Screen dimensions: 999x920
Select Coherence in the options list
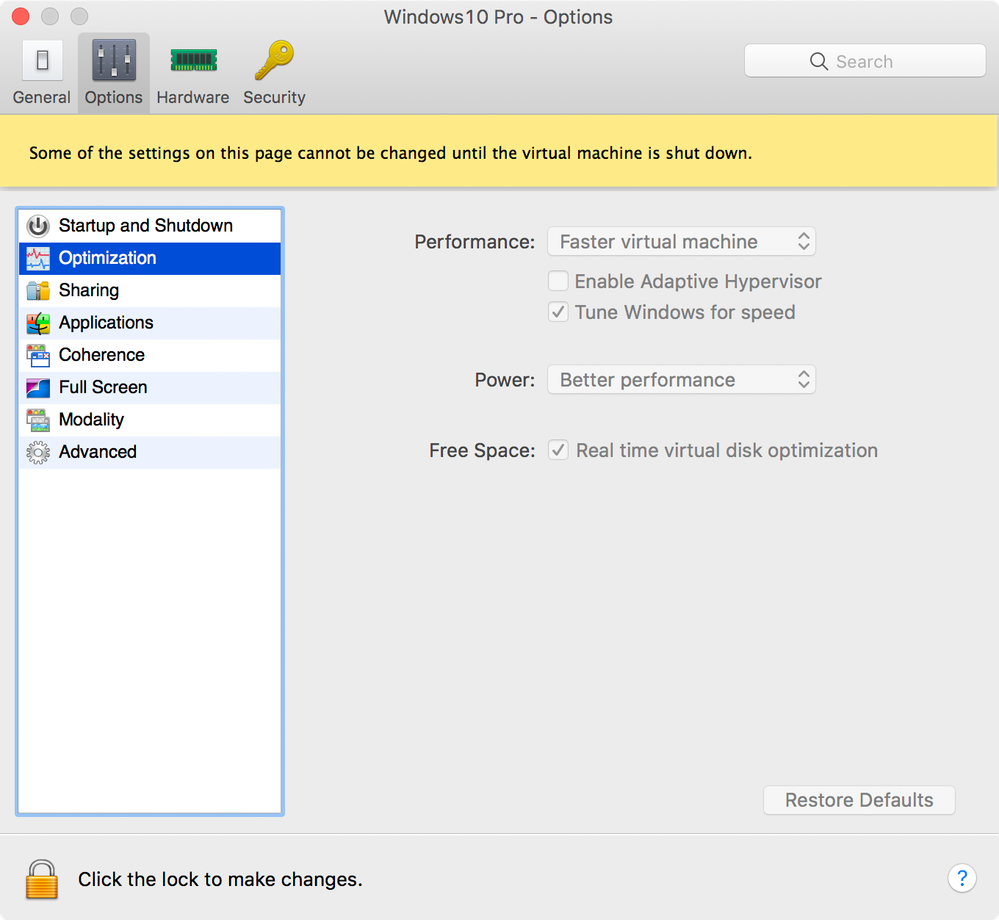(x=150, y=356)
